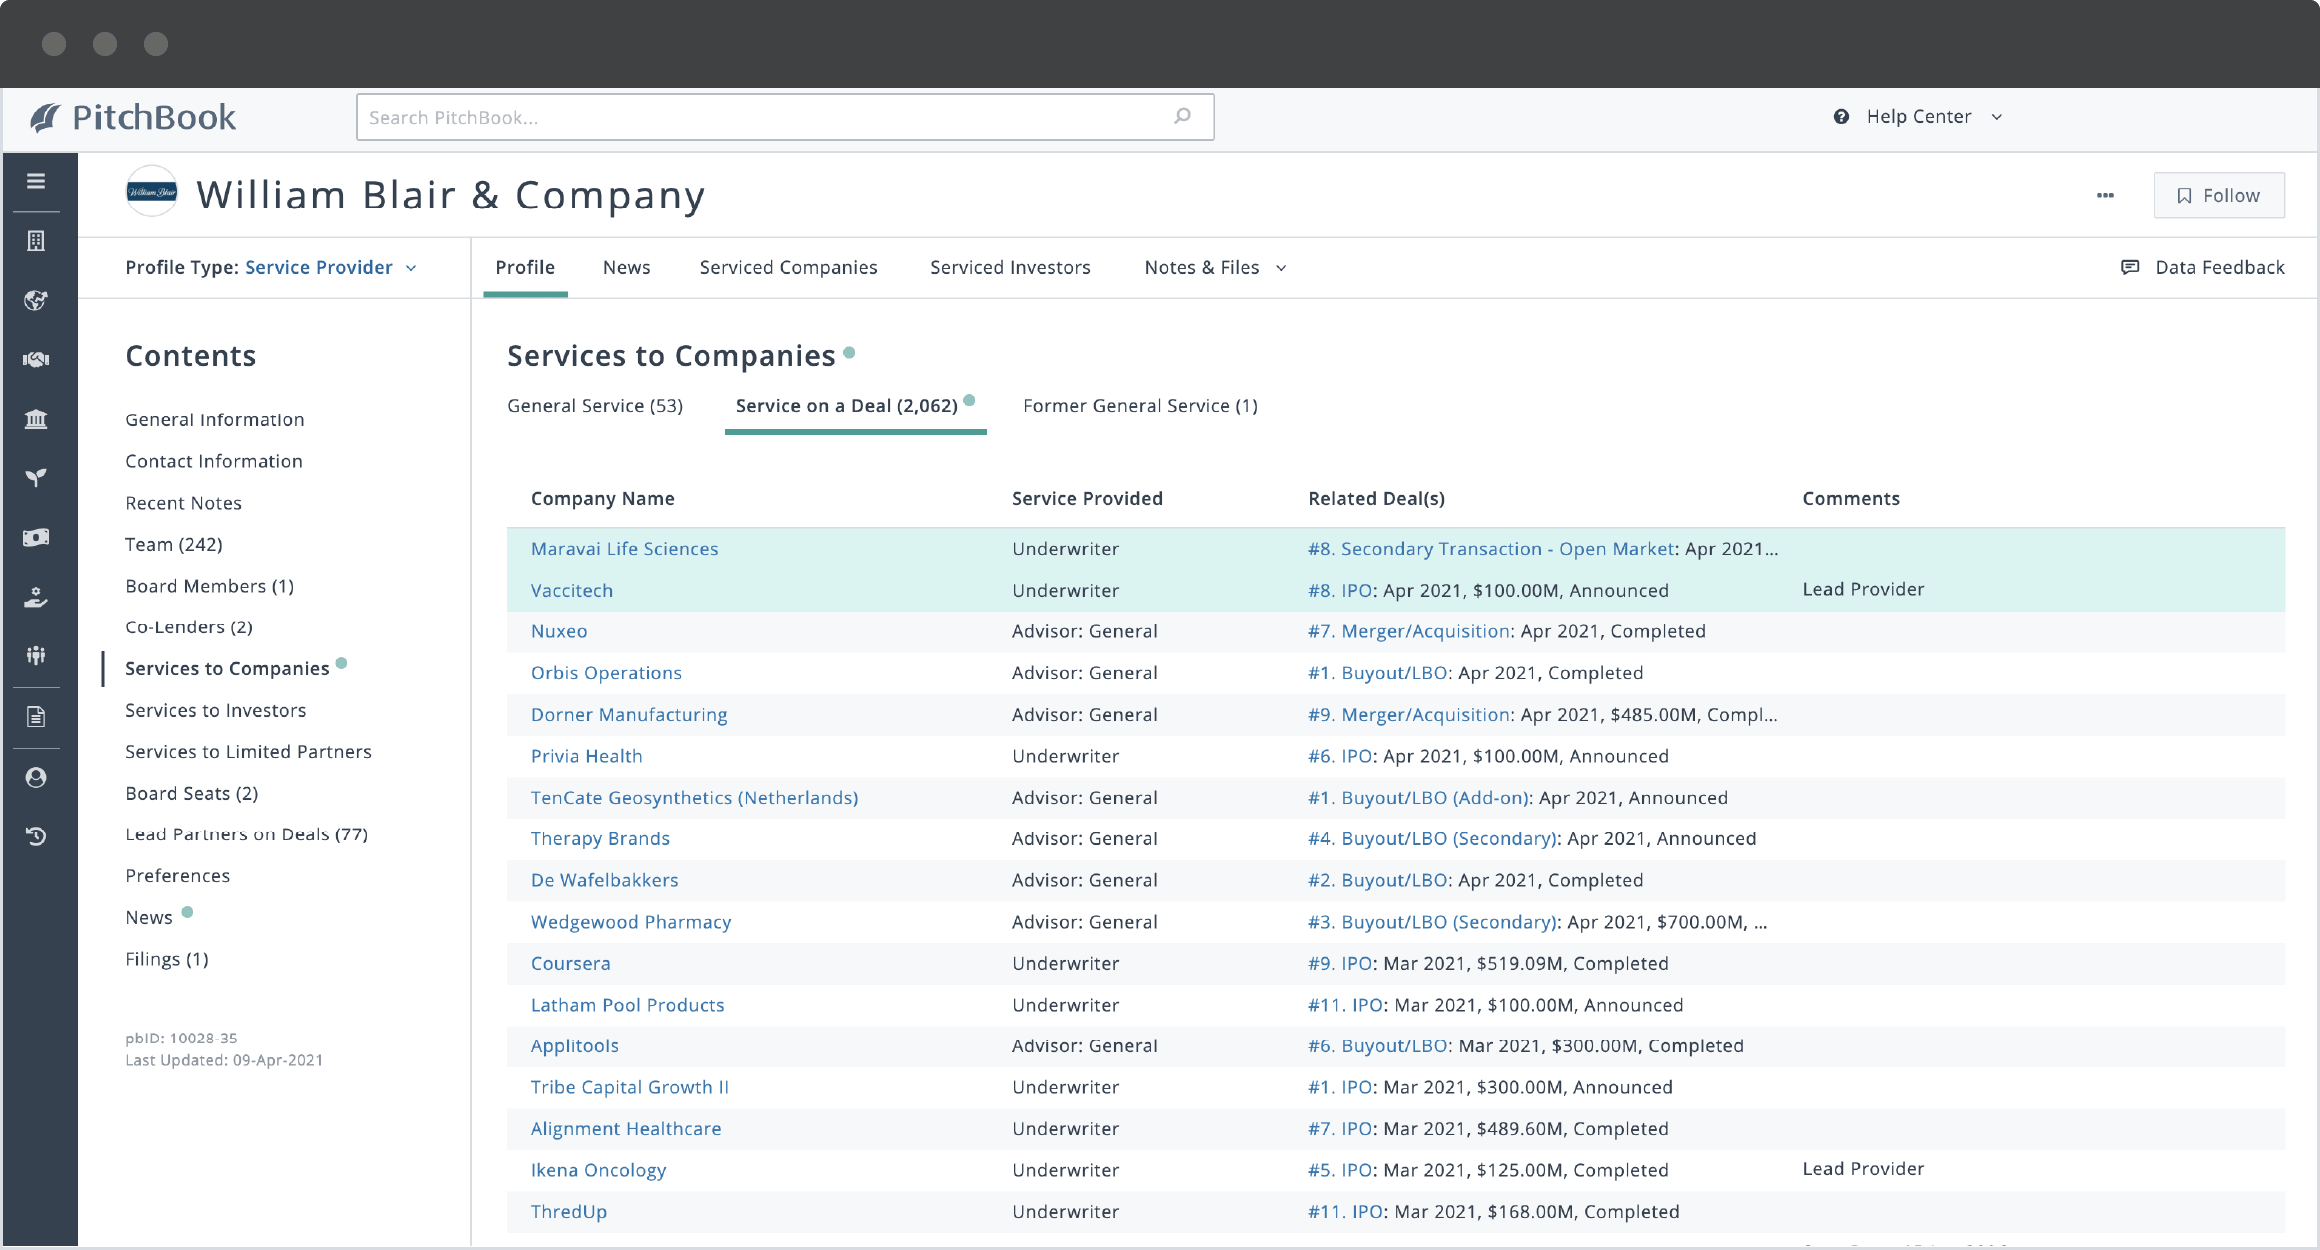
Task: Open Board Seats (2) in Contents
Action: point(192,793)
